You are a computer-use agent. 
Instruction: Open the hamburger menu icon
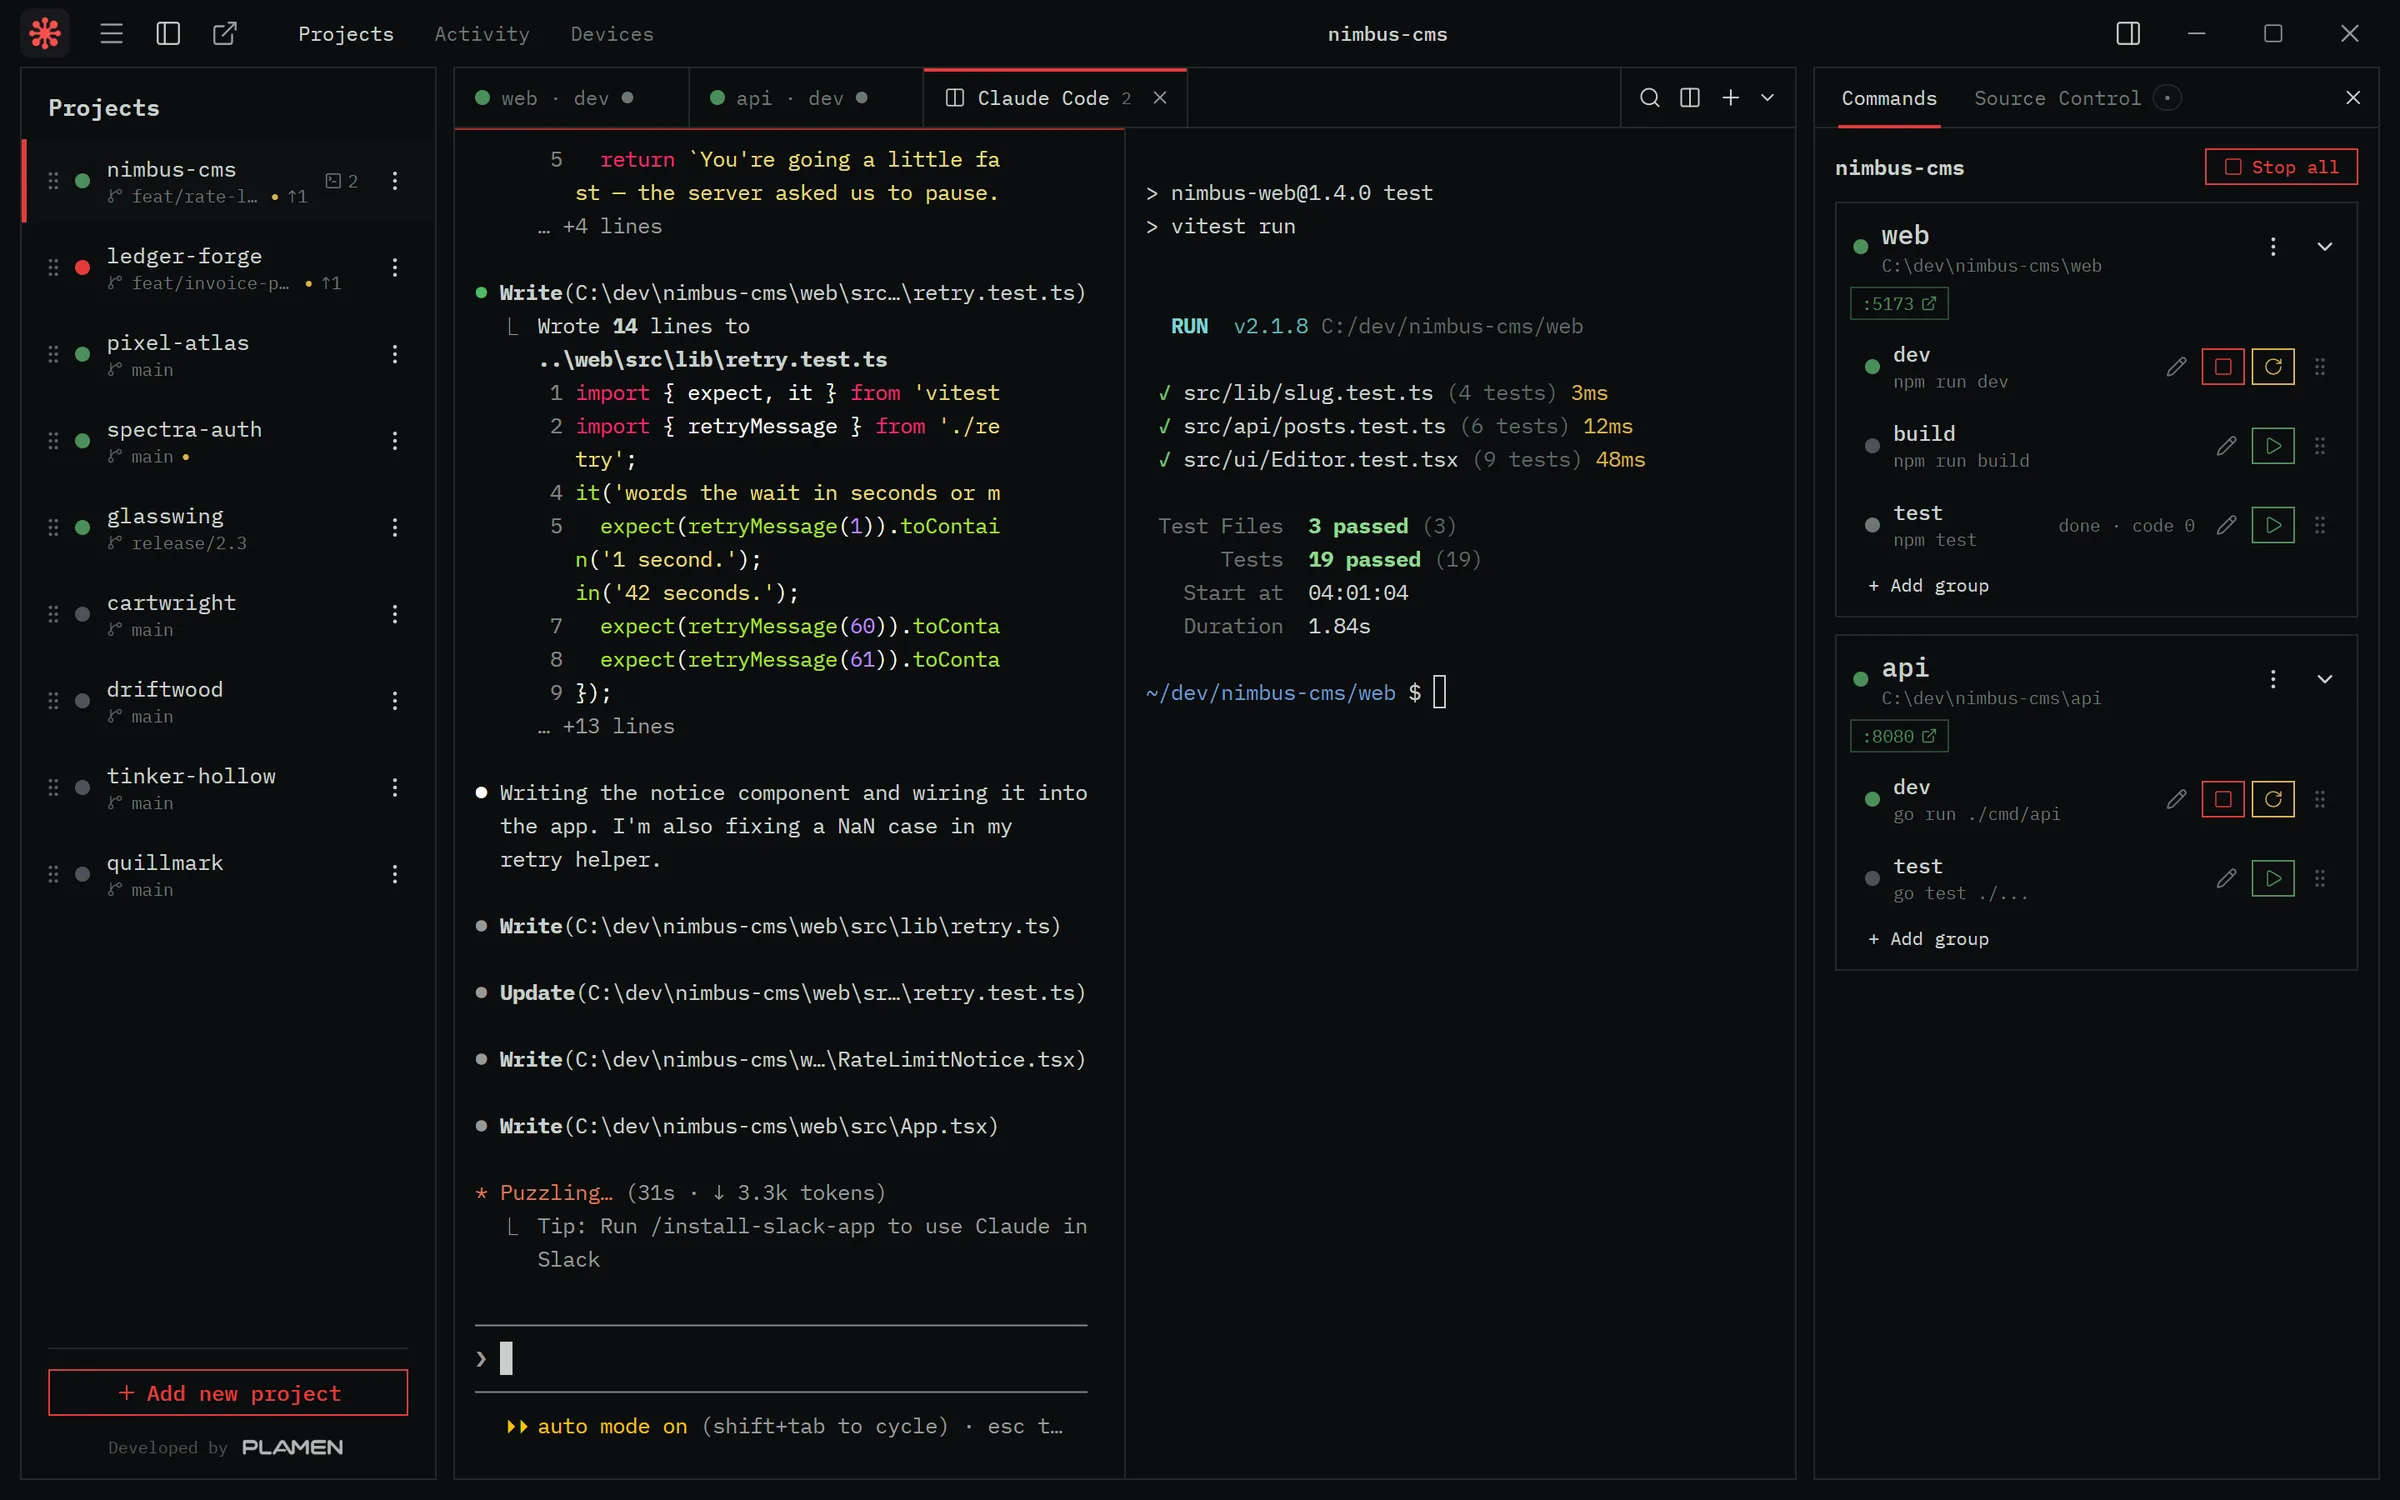(111, 34)
